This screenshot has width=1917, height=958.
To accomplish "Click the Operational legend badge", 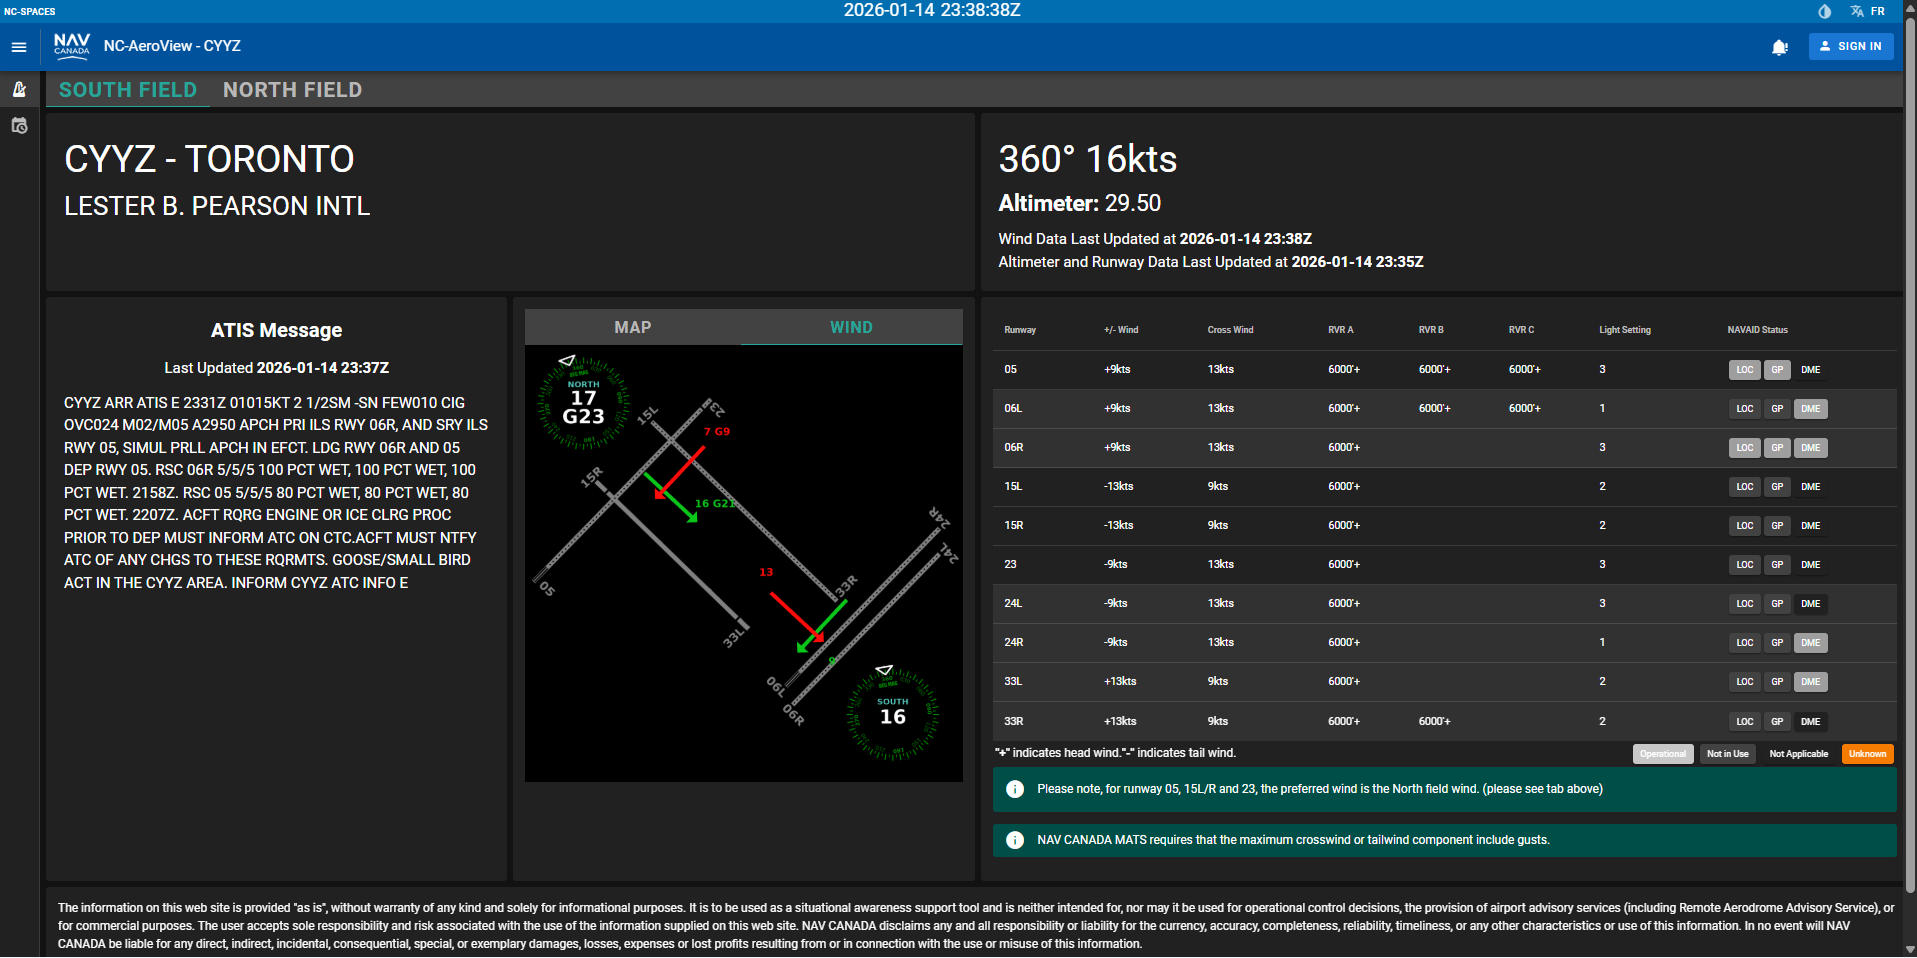I will coord(1662,754).
